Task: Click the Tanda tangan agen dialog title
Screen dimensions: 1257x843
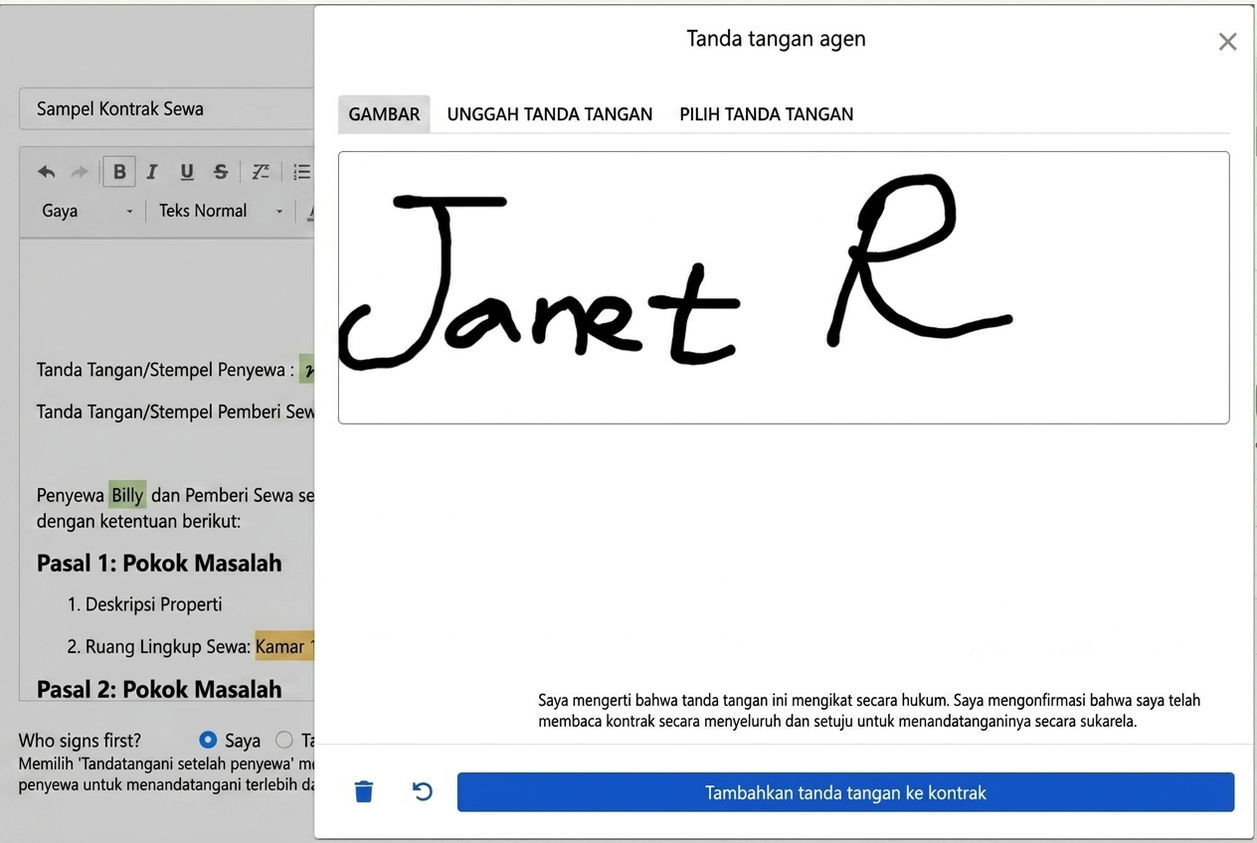Action: pos(776,39)
